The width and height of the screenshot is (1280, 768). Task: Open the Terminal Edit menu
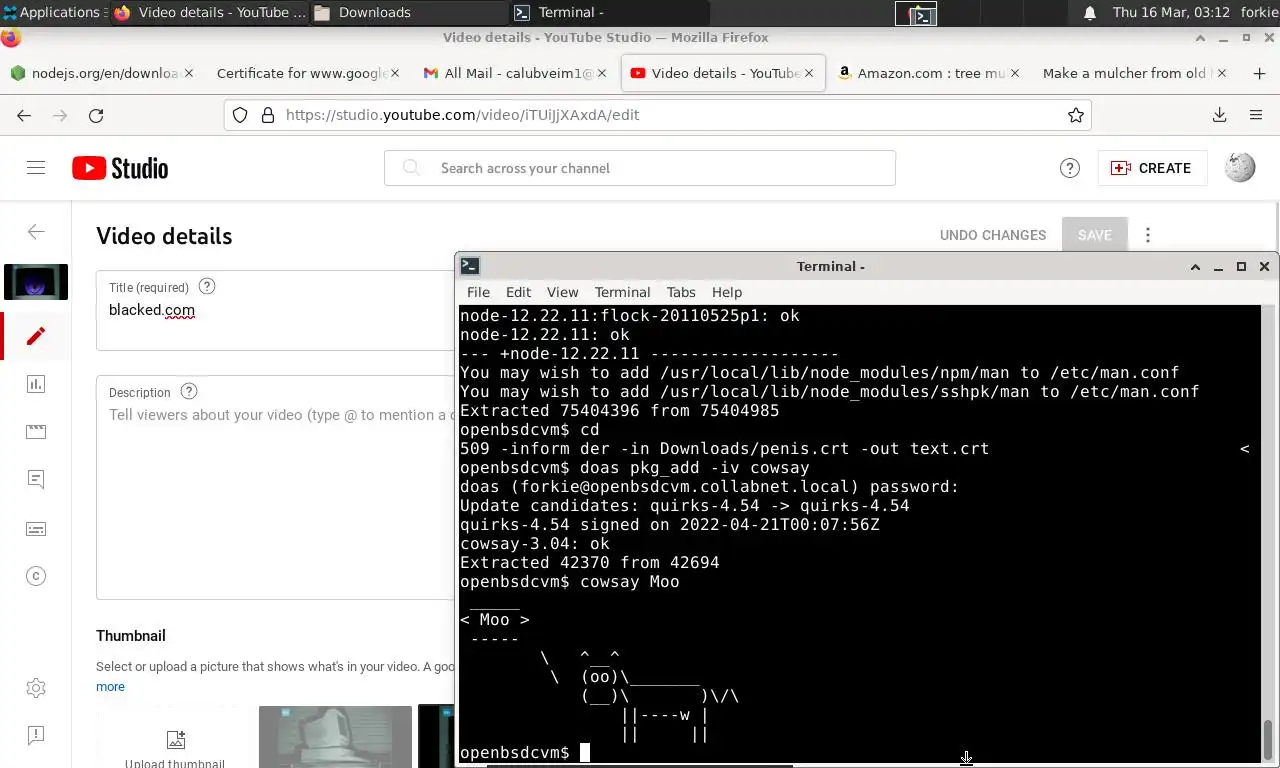pos(518,292)
